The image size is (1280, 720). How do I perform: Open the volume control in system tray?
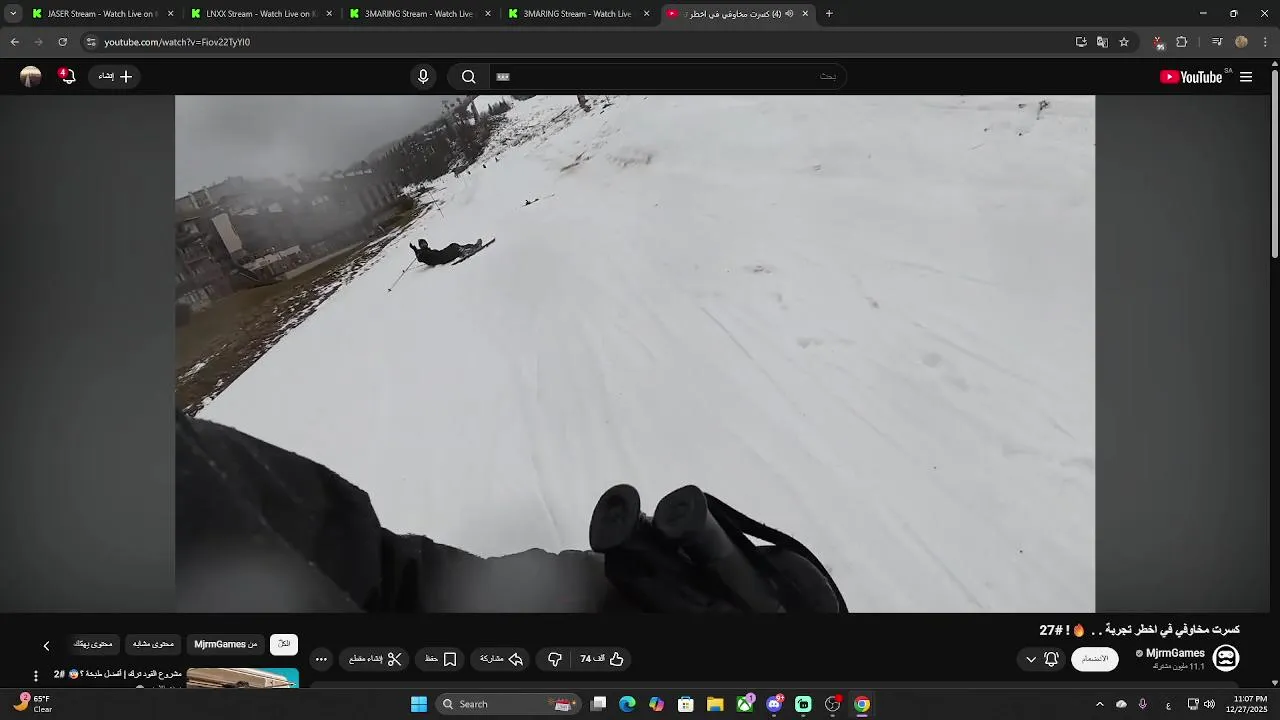(1210, 704)
